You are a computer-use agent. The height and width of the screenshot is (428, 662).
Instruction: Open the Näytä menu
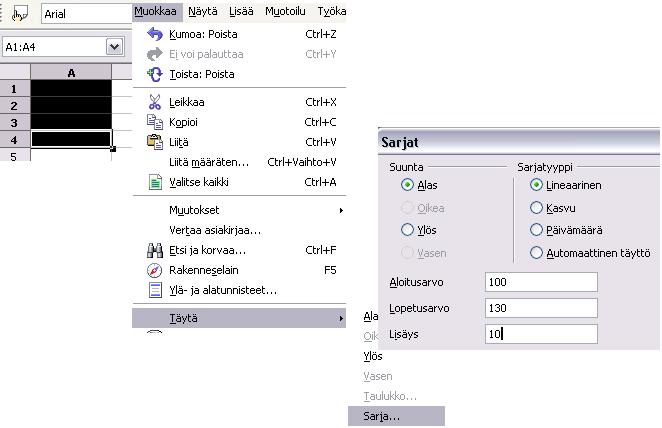(203, 12)
